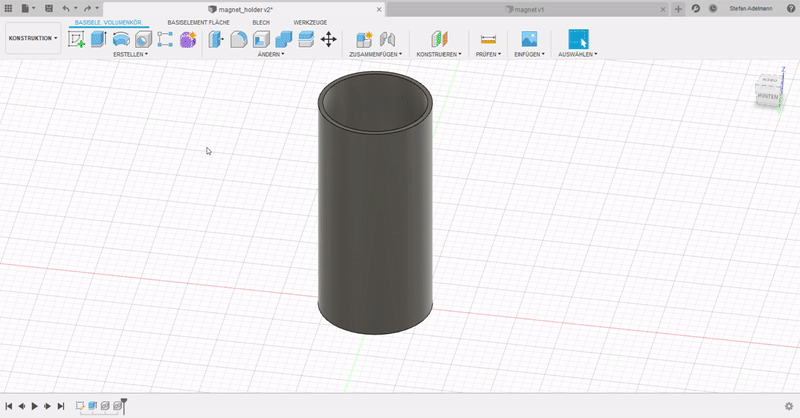Click the Measure tool icon

[x=488, y=40]
